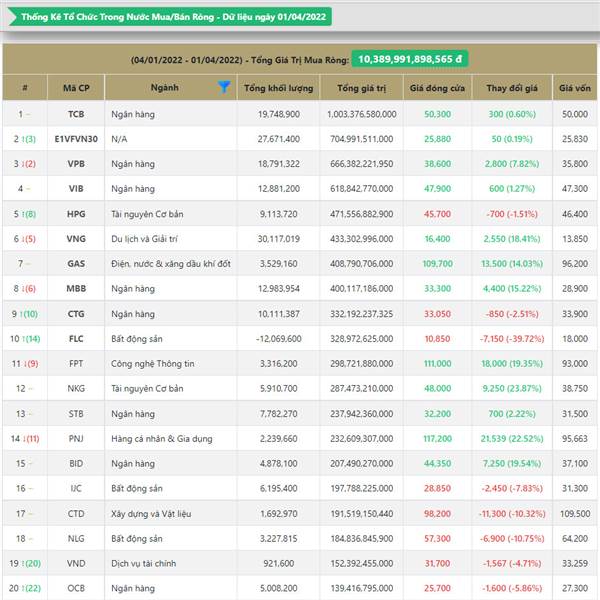Click total value 152,392,455,000
Viewport: 600px width, 600px height.
coord(362,563)
